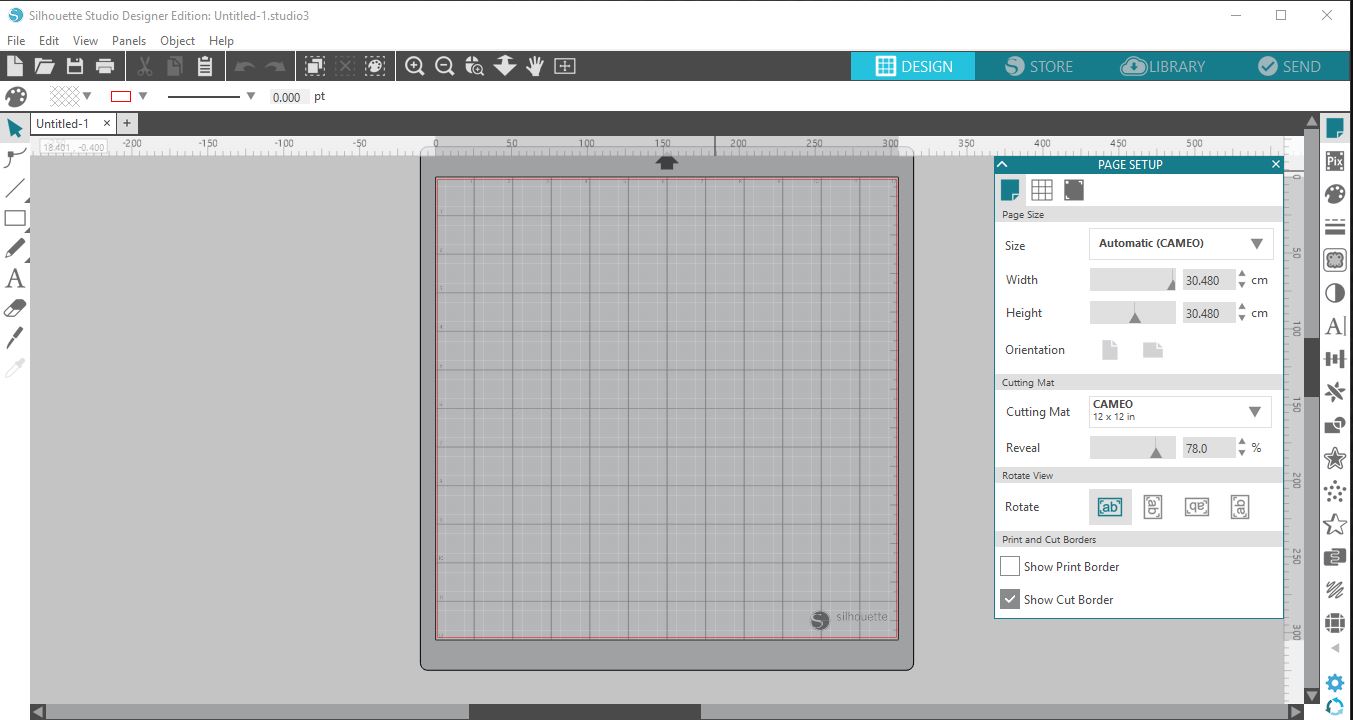Create a new document icon
This screenshot has height=720, width=1353.
[15, 66]
